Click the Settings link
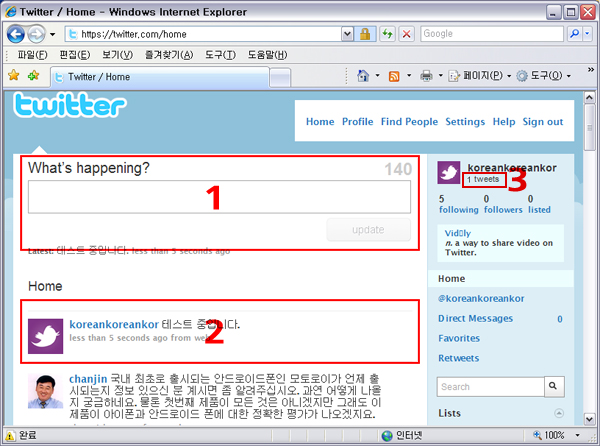Screen dimensions: 600x446 465,122
